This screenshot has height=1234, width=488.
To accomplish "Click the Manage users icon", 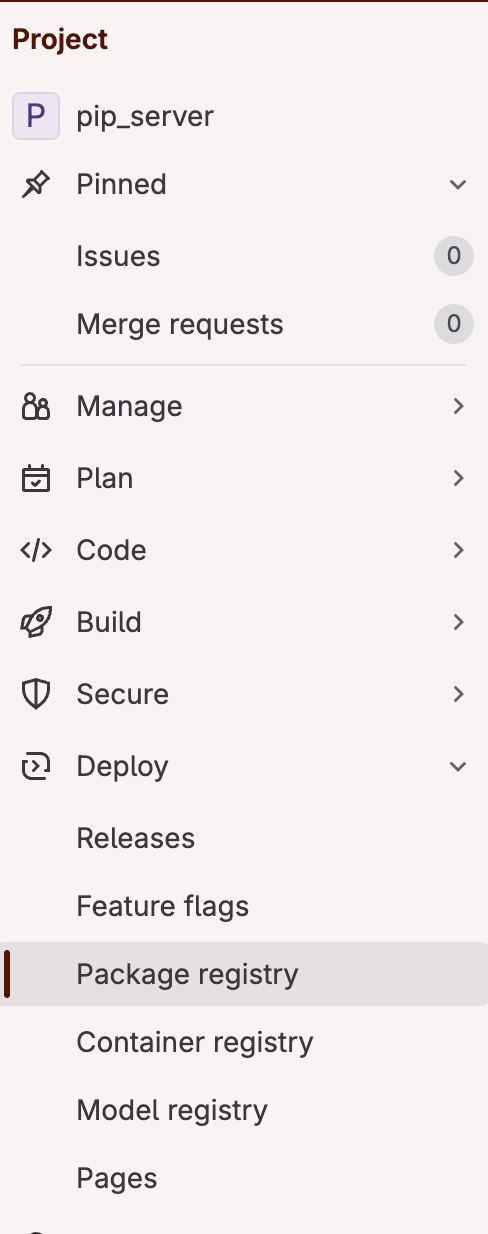I will 36,406.
